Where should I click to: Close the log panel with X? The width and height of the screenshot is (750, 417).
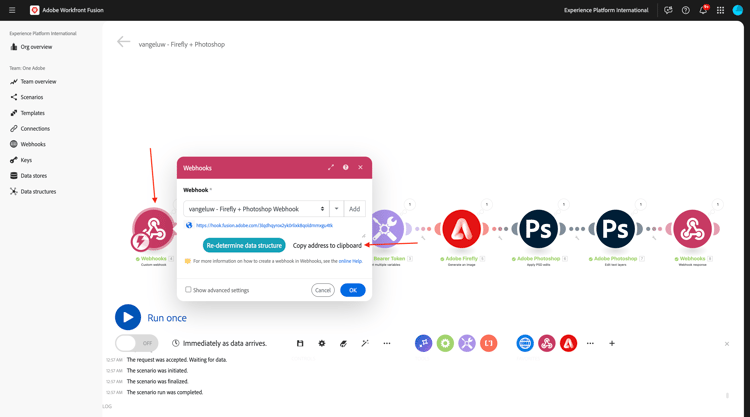click(727, 344)
